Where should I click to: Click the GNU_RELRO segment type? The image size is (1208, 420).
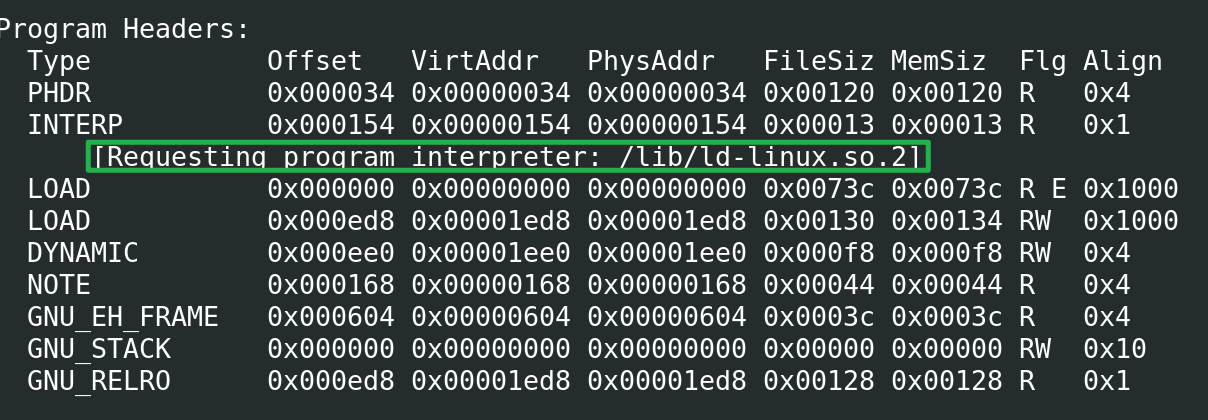[x=99, y=381]
